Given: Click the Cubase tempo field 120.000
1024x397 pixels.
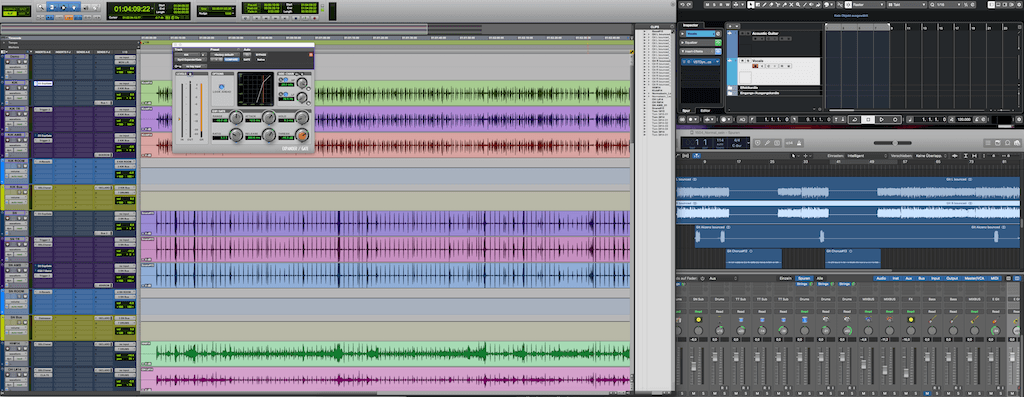Looking at the screenshot, I should (964, 119).
